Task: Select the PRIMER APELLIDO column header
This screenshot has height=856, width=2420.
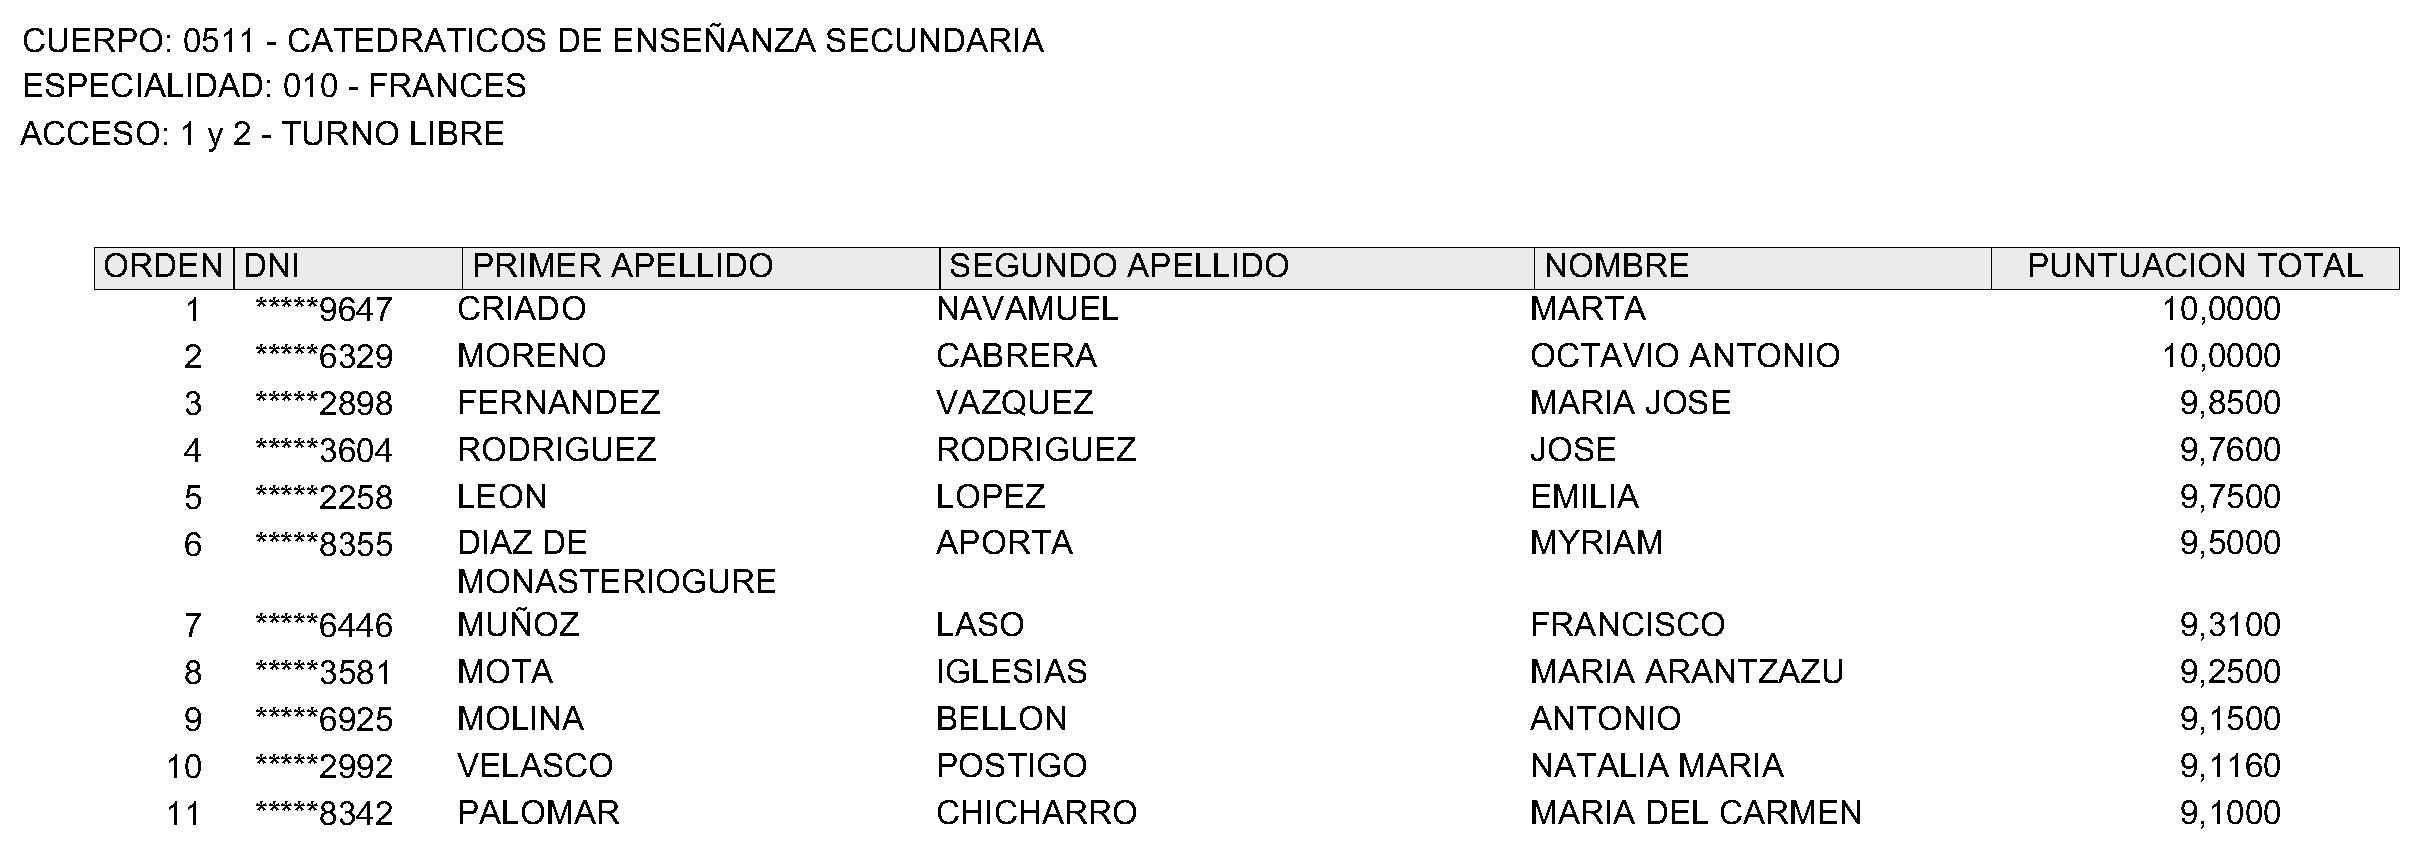Action: pyautogui.click(x=622, y=267)
